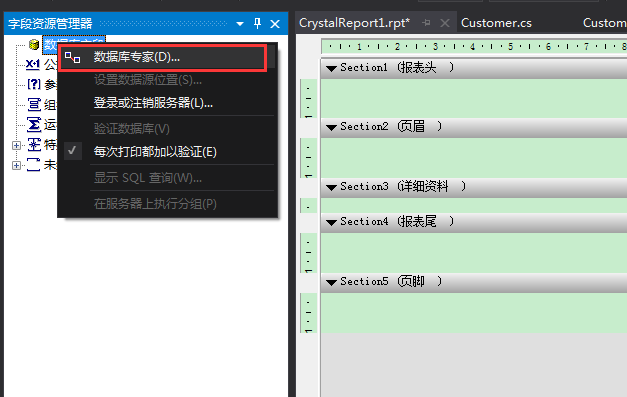Viewport: 627px width, 397px height.
Task: Collapse Section4 (报表尾) triangle
Action: (x=331, y=223)
